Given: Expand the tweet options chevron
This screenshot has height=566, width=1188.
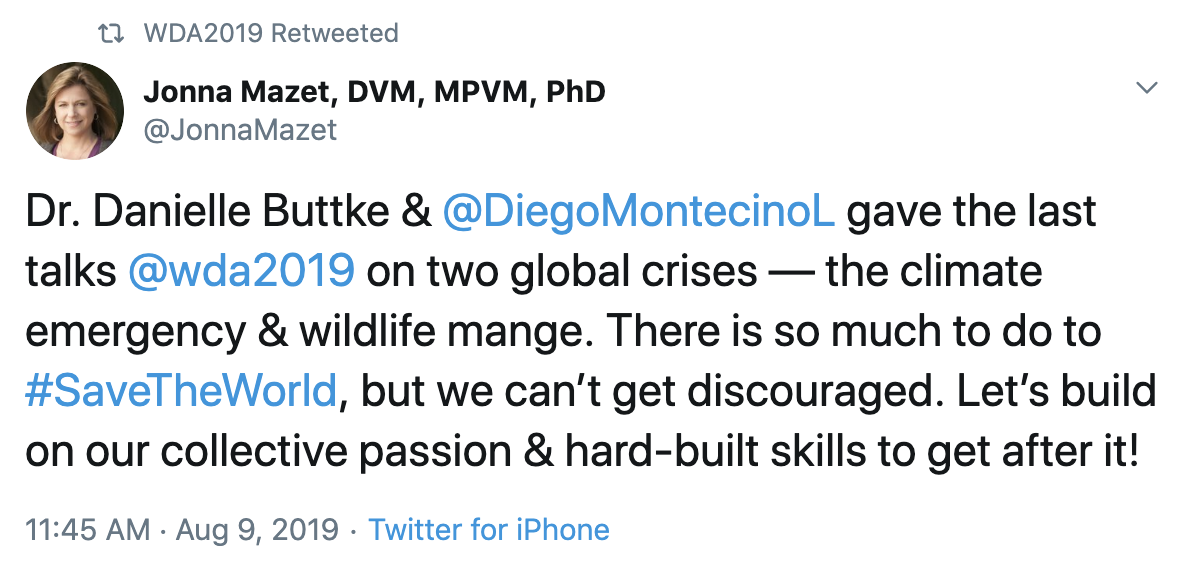Looking at the screenshot, I should (1147, 89).
